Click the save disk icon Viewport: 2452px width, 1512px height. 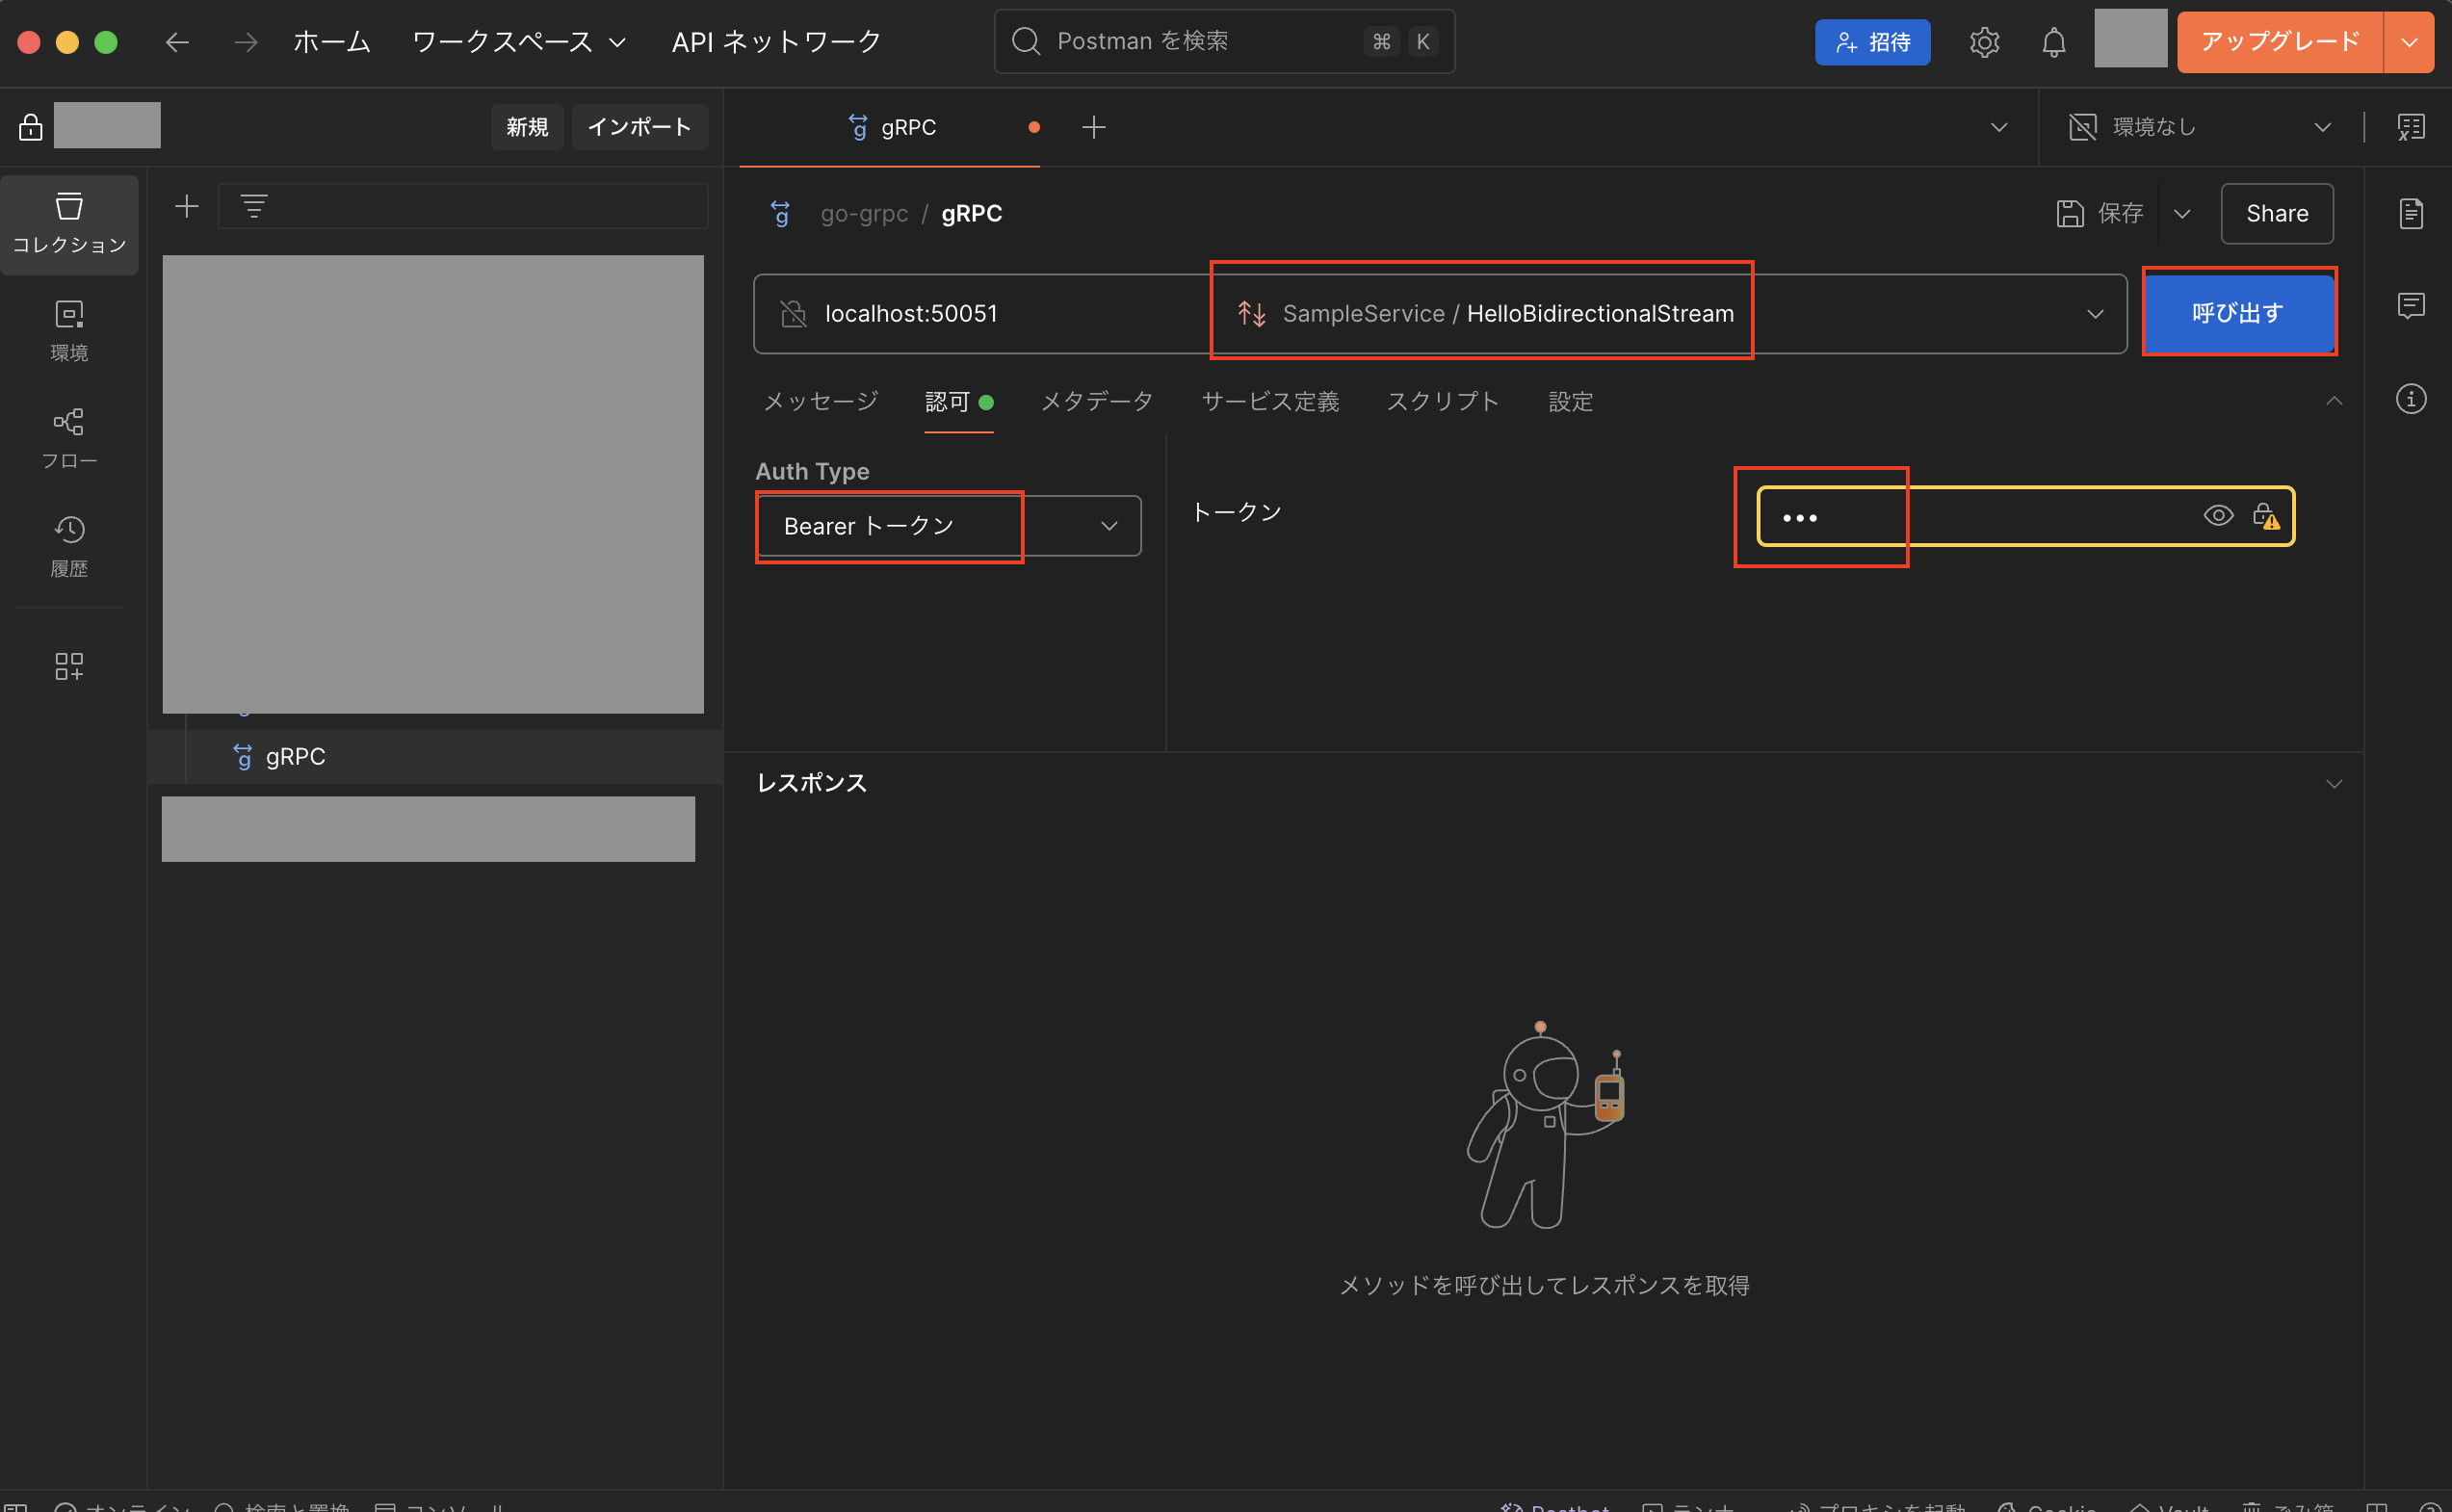coord(2070,214)
